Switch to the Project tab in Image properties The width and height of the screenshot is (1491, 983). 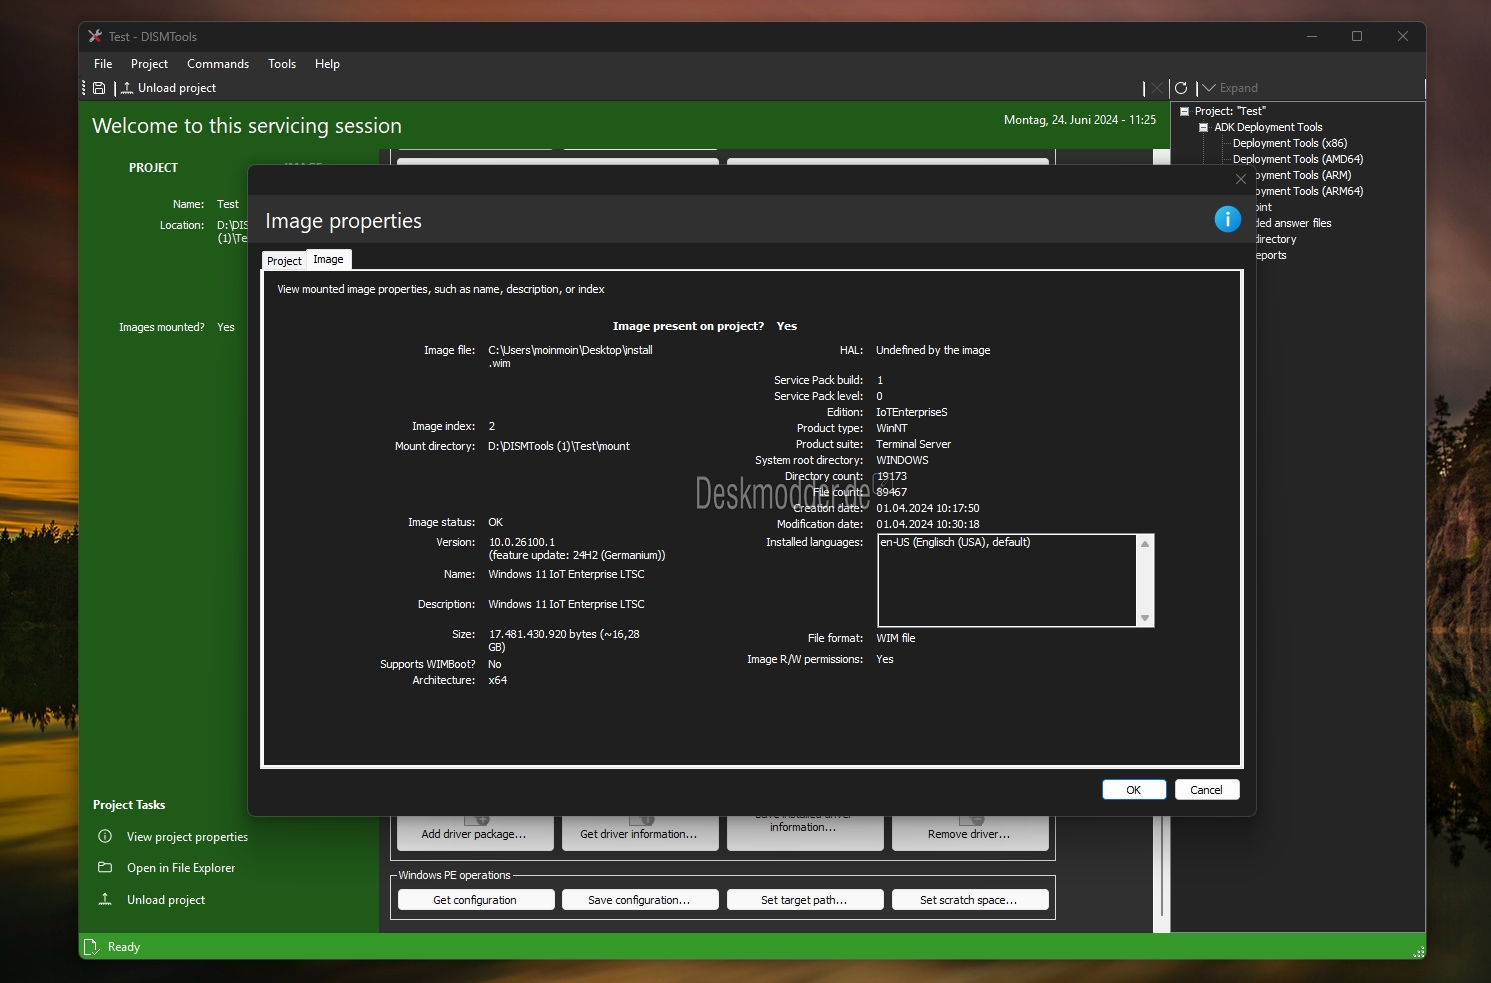pos(284,260)
